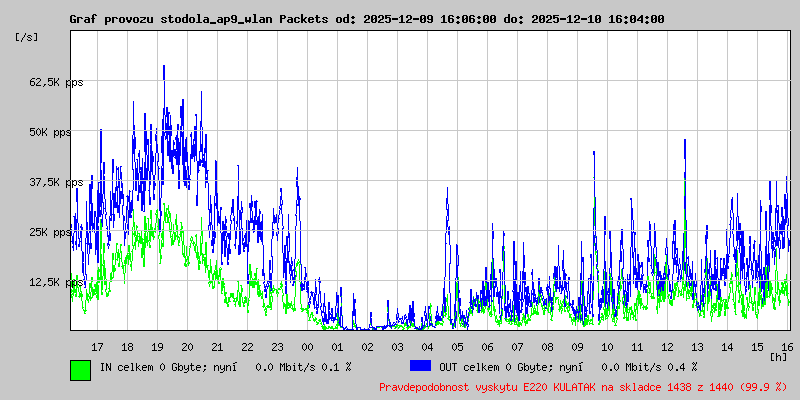
Task: Click the '04' hour label on x-axis
Action: pyautogui.click(x=428, y=347)
